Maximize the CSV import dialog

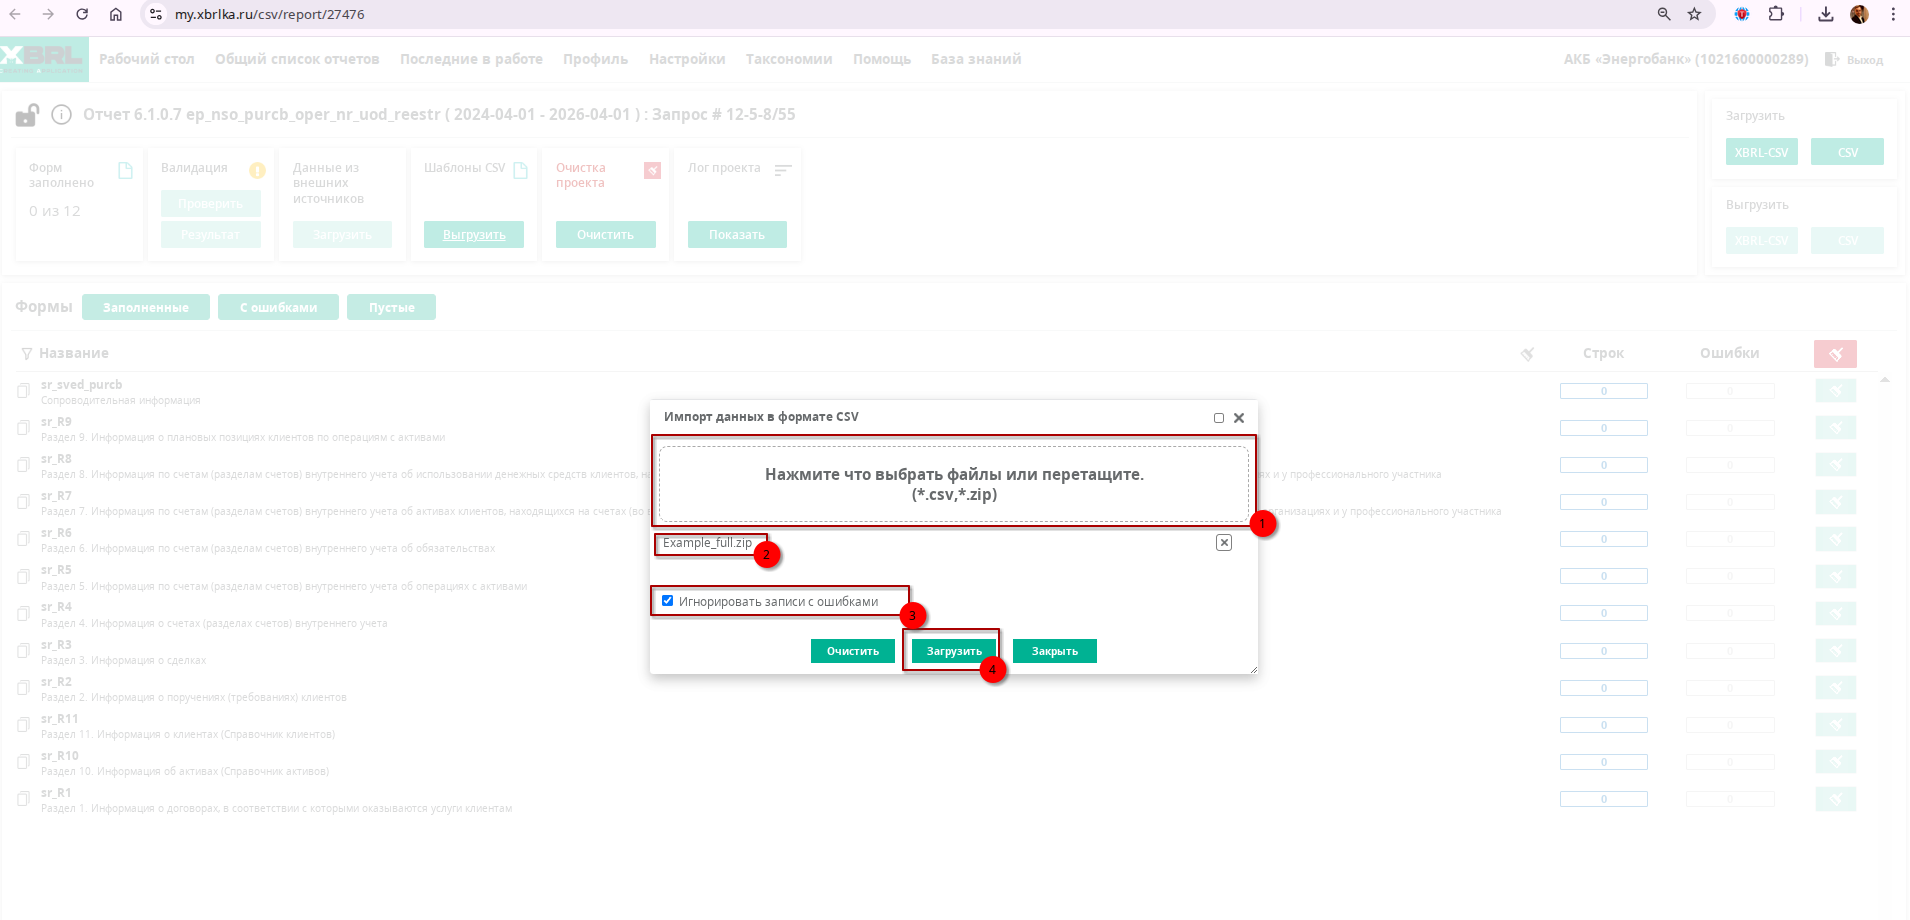pos(1218,418)
